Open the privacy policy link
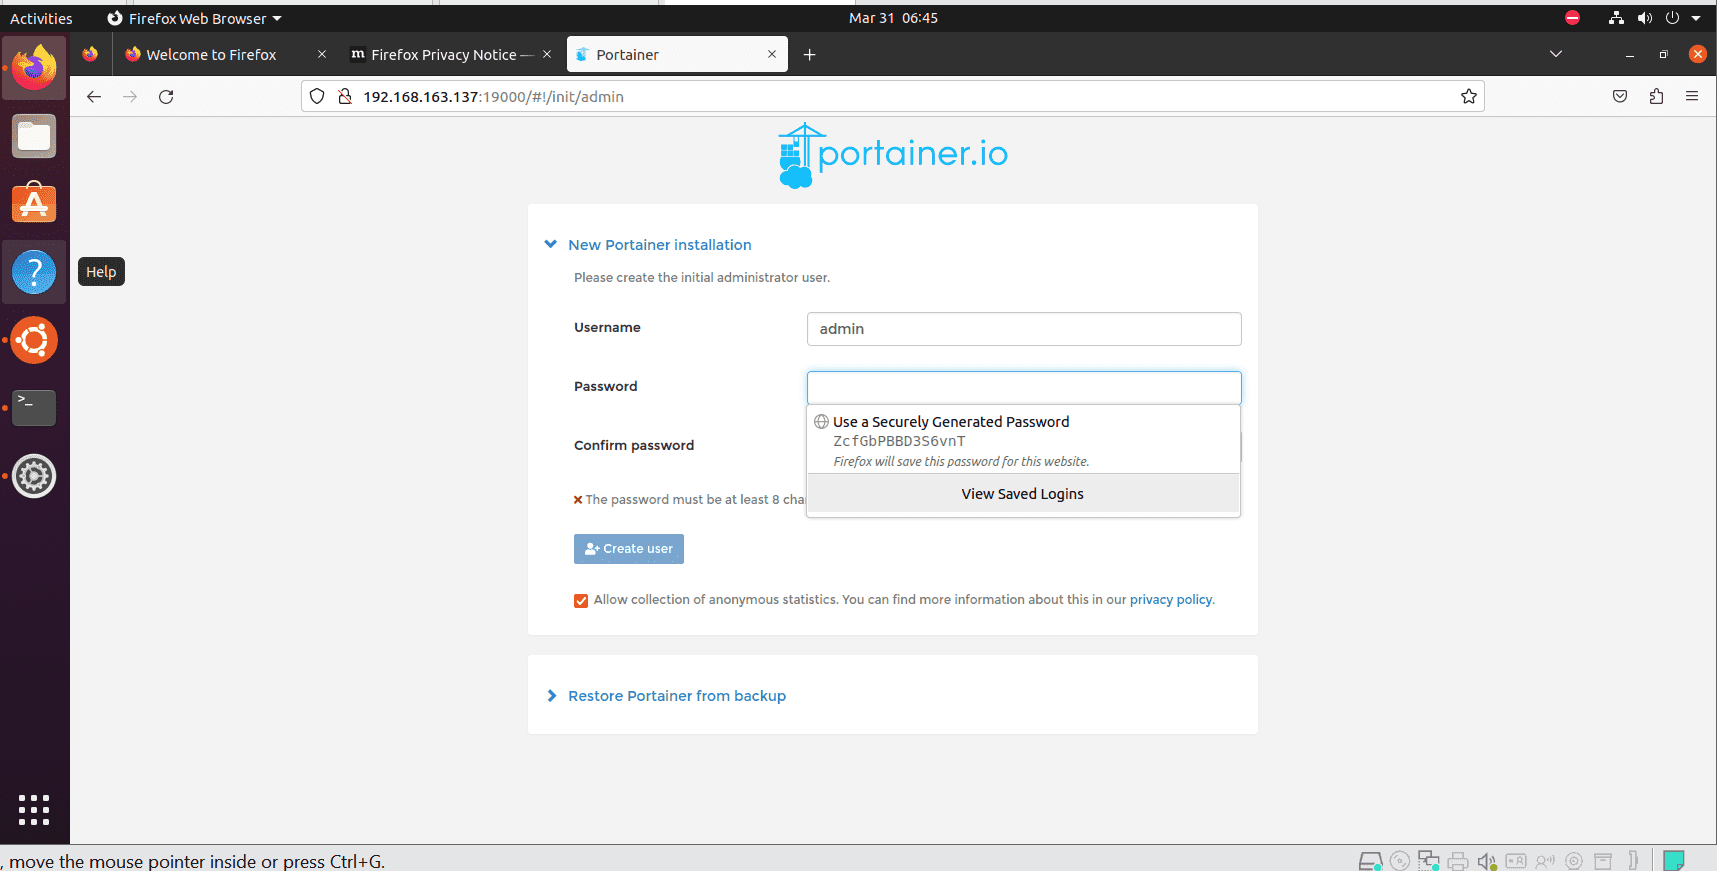The width and height of the screenshot is (1717, 871). (1171, 600)
